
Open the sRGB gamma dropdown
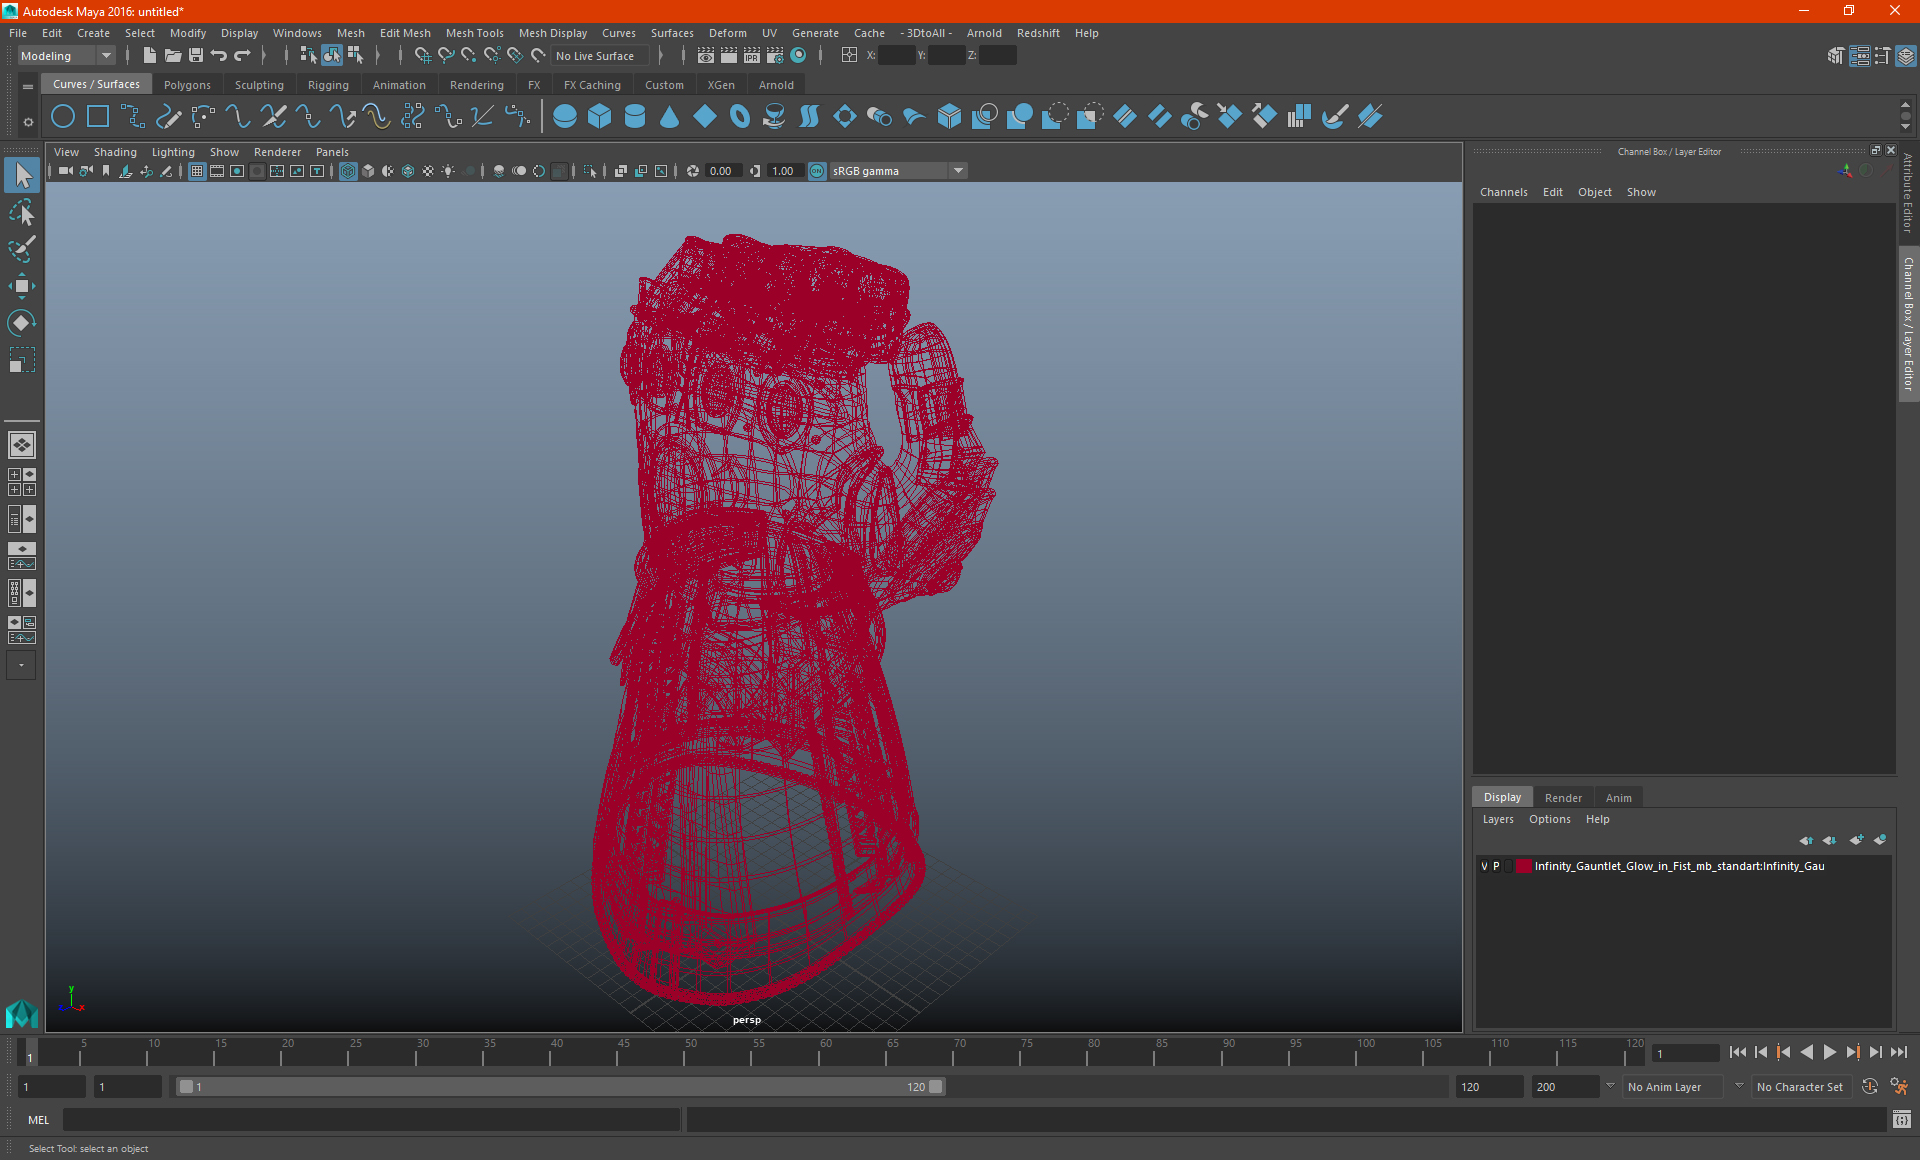899,172
